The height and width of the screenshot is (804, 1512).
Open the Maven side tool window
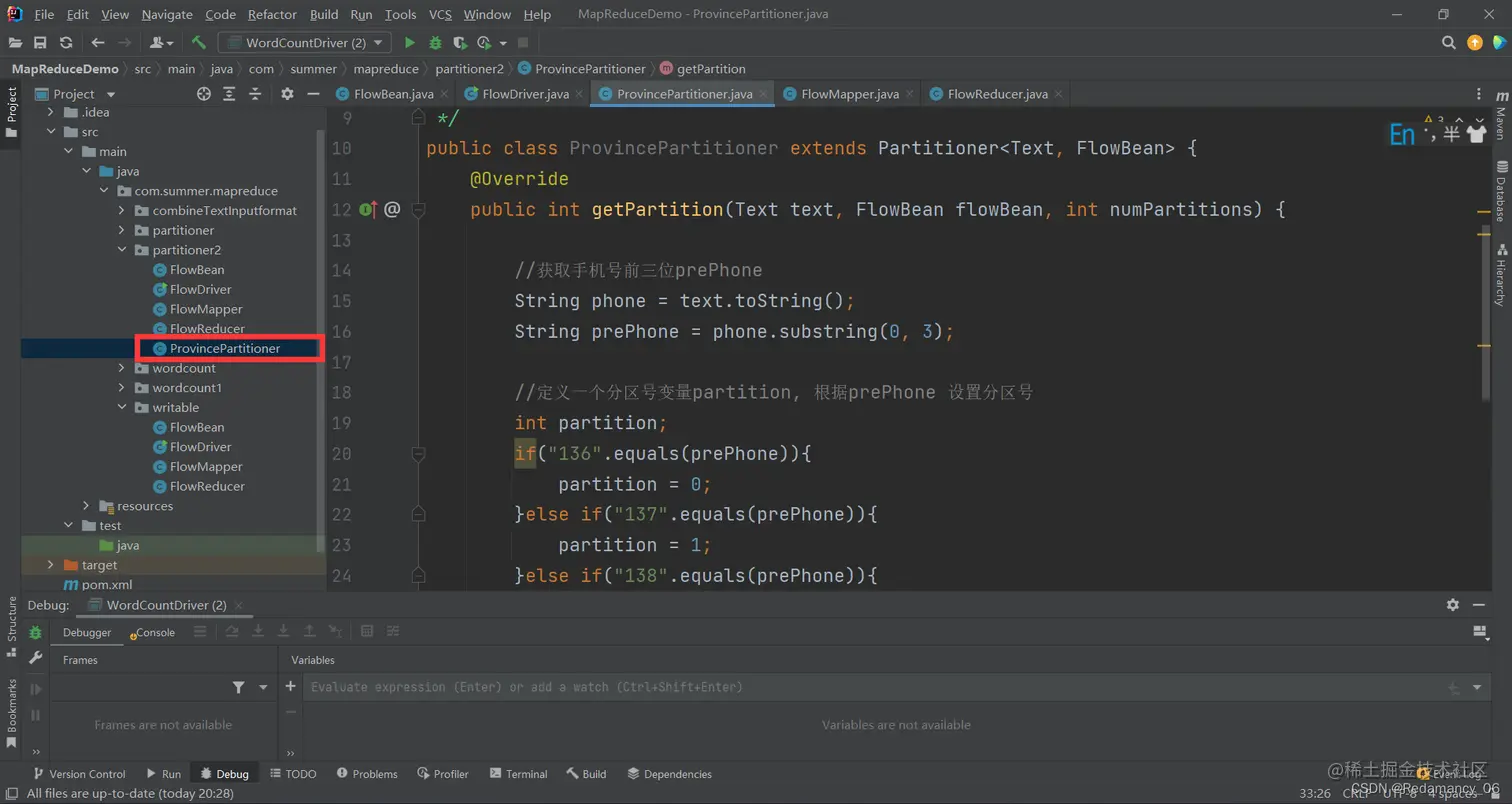(x=1500, y=117)
